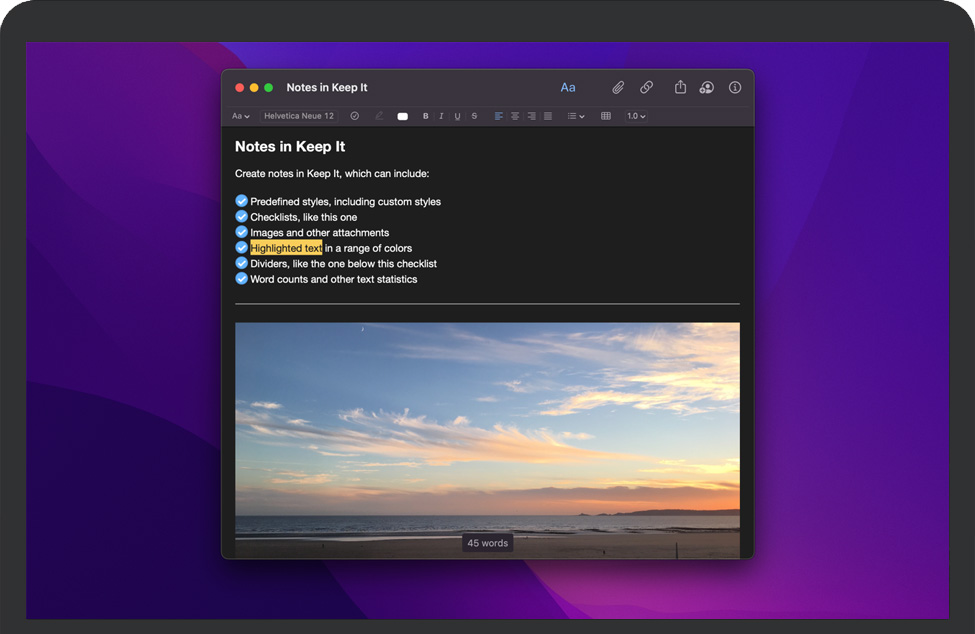This screenshot has height=634, width=975.
Task: Open the Aa styles dropdown
Action: [241, 116]
